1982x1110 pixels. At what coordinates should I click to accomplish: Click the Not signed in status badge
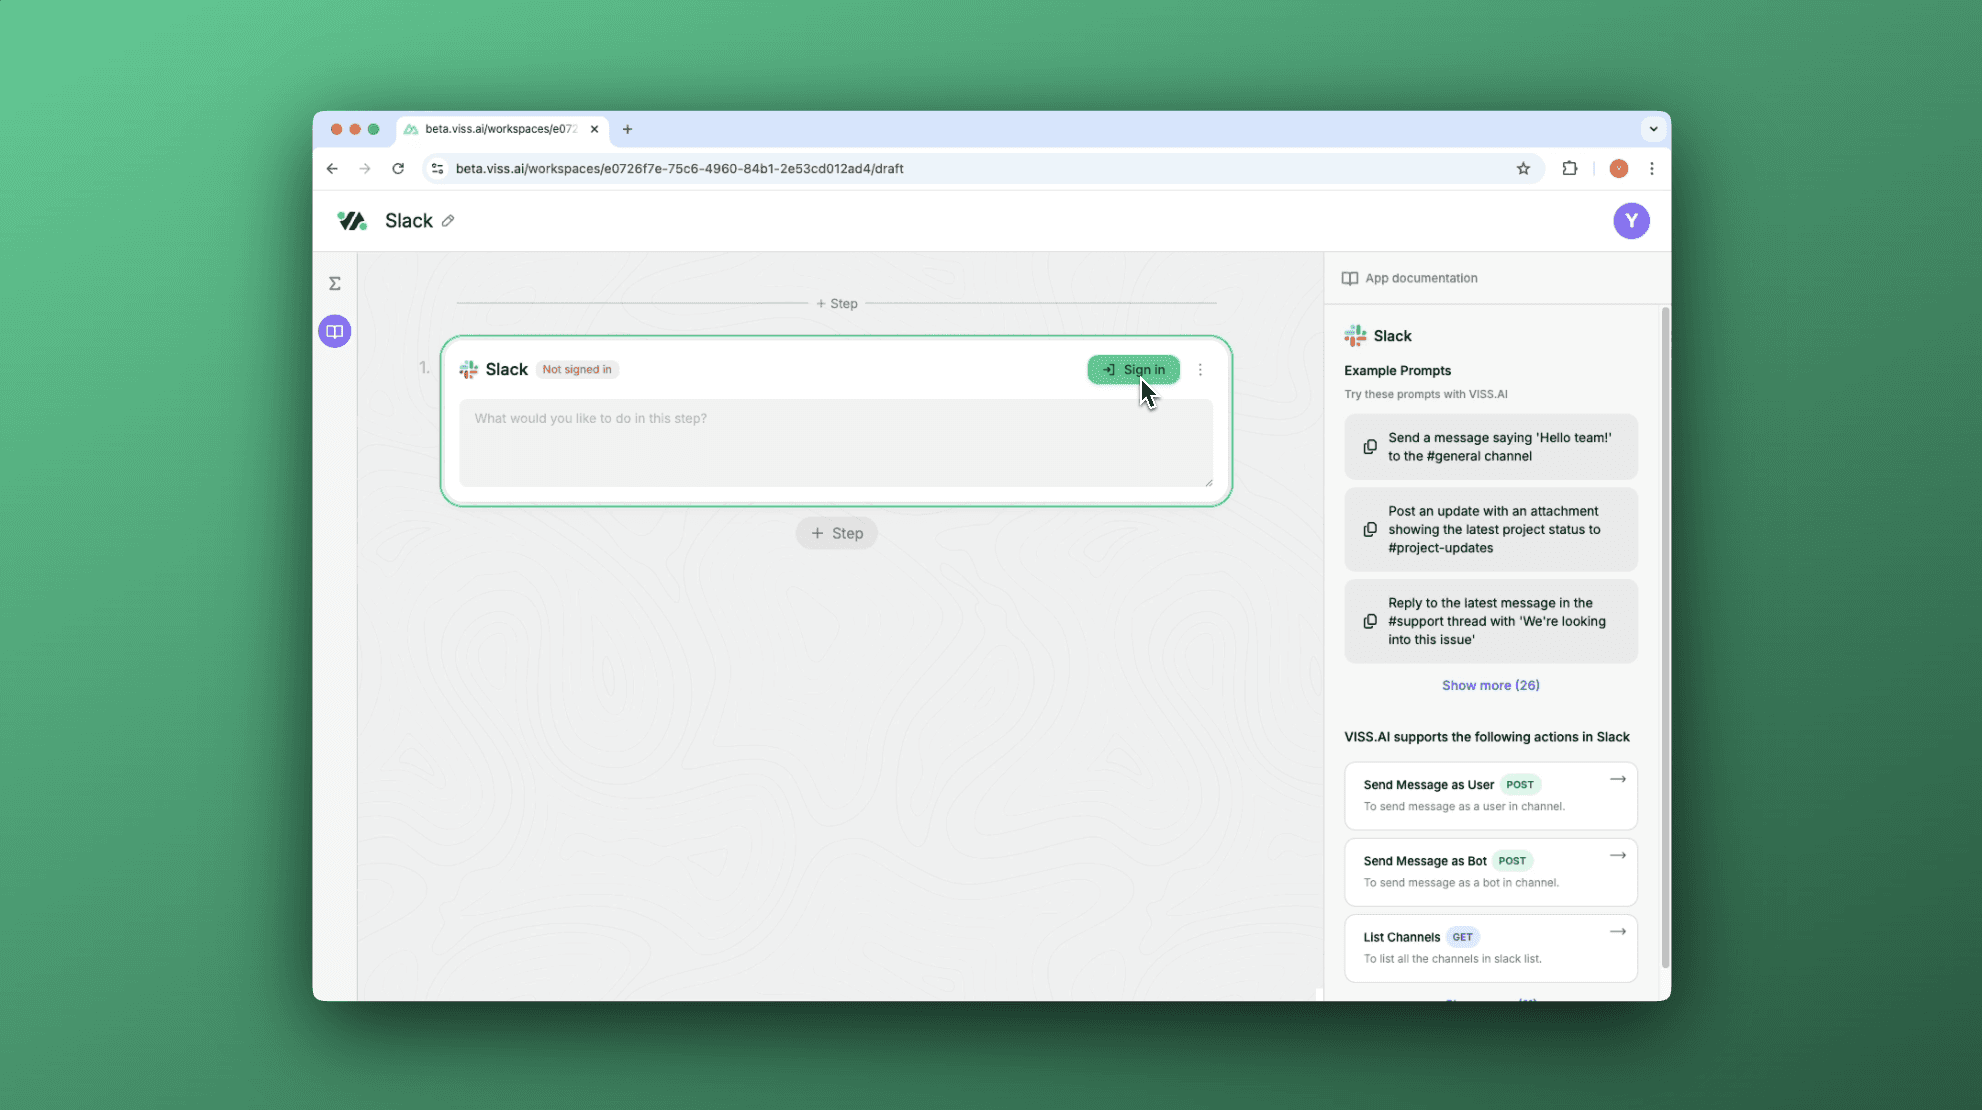click(x=576, y=369)
